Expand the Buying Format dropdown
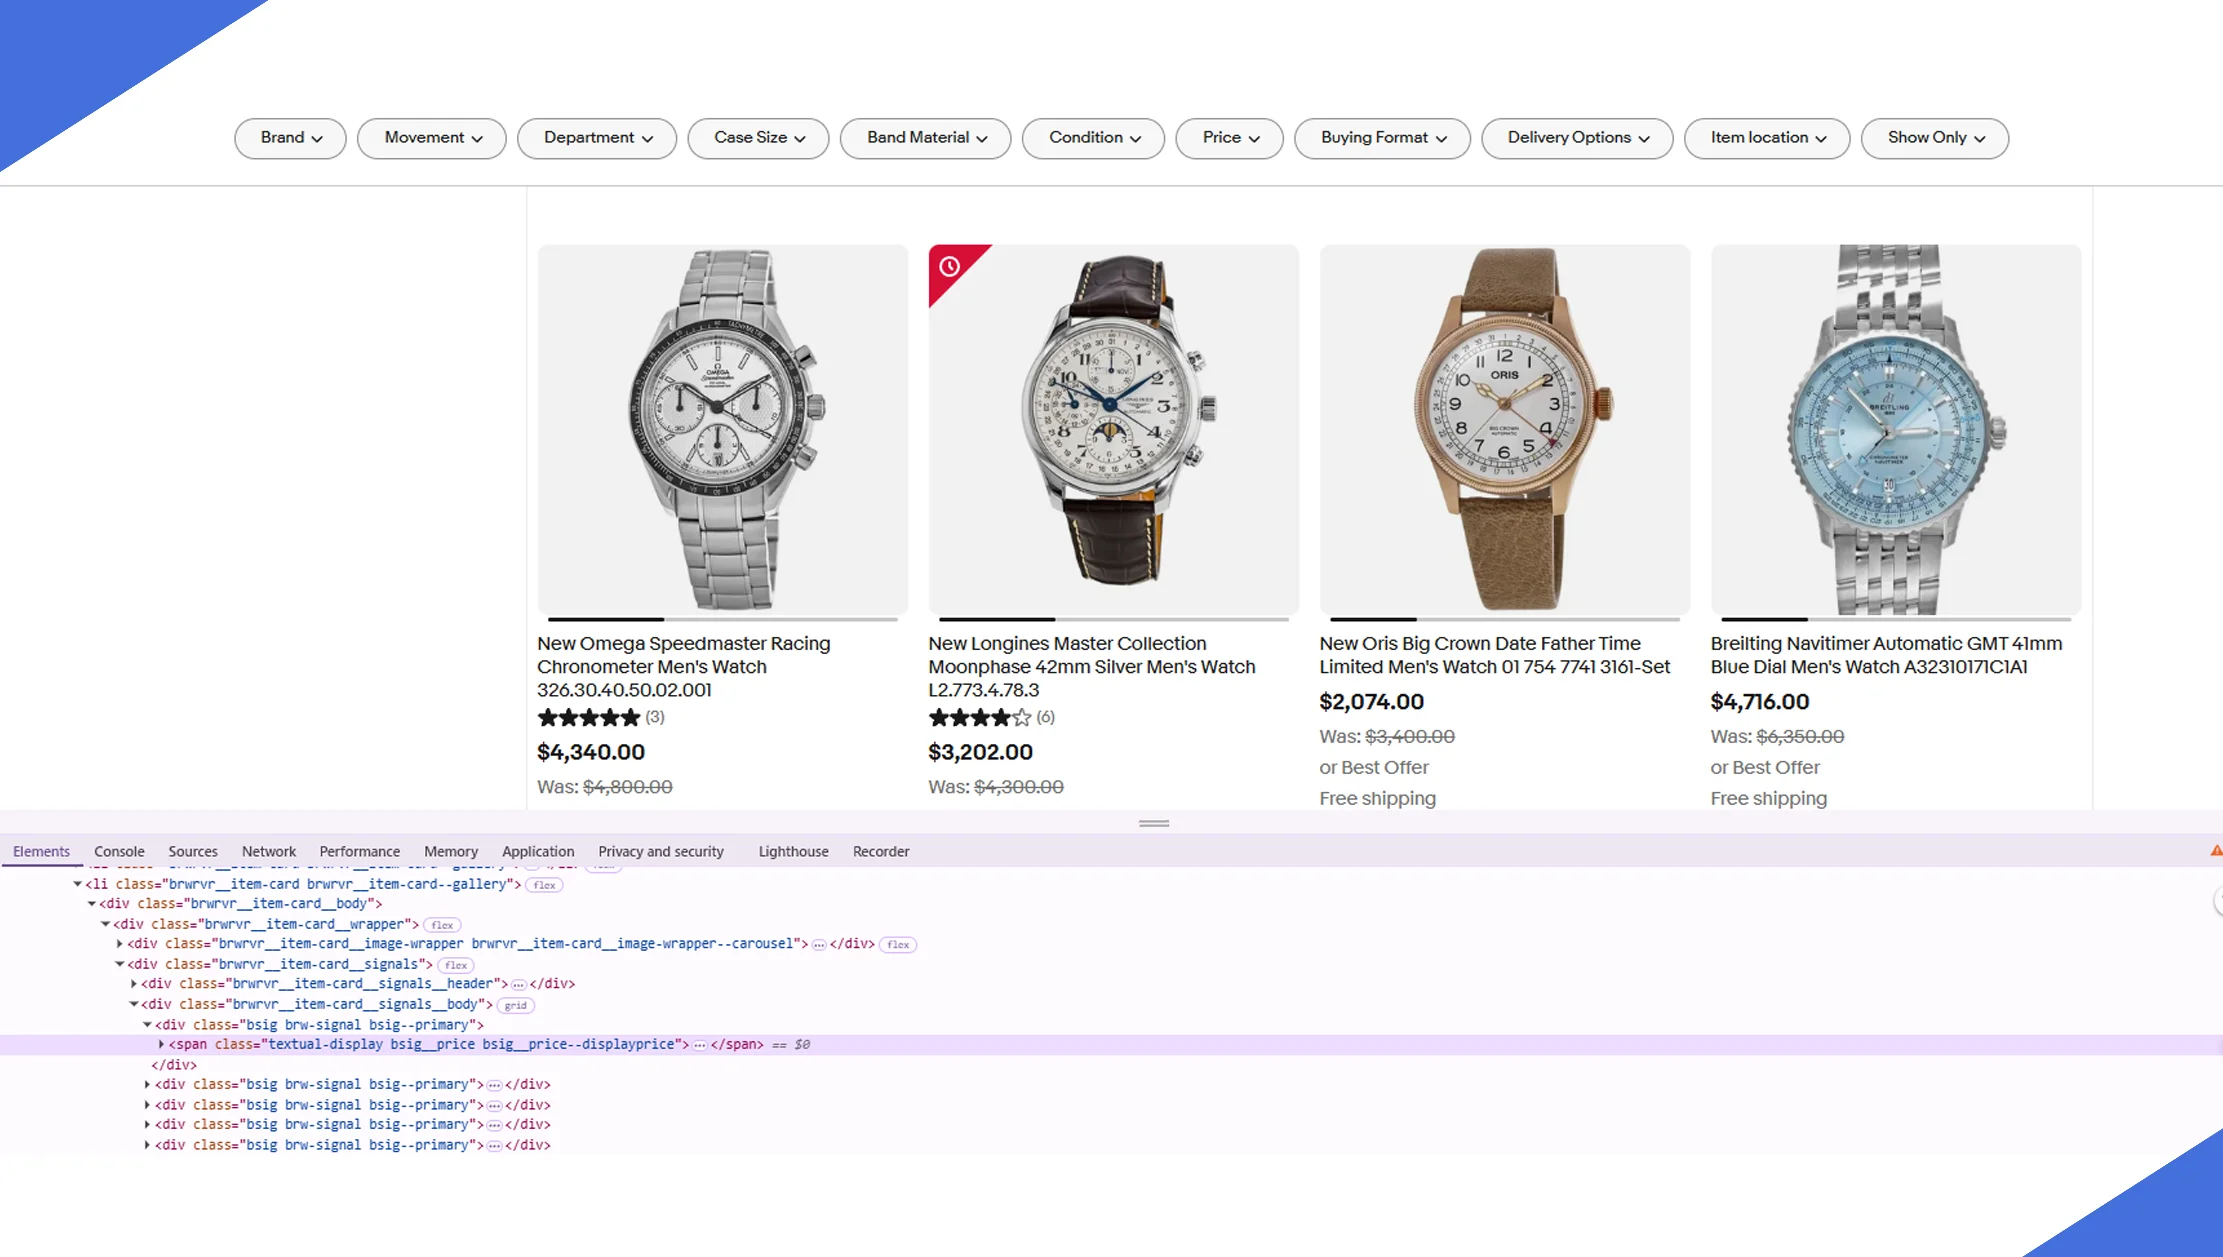Viewport: 2223px width, 1257px height. [x=1382, y=138]
